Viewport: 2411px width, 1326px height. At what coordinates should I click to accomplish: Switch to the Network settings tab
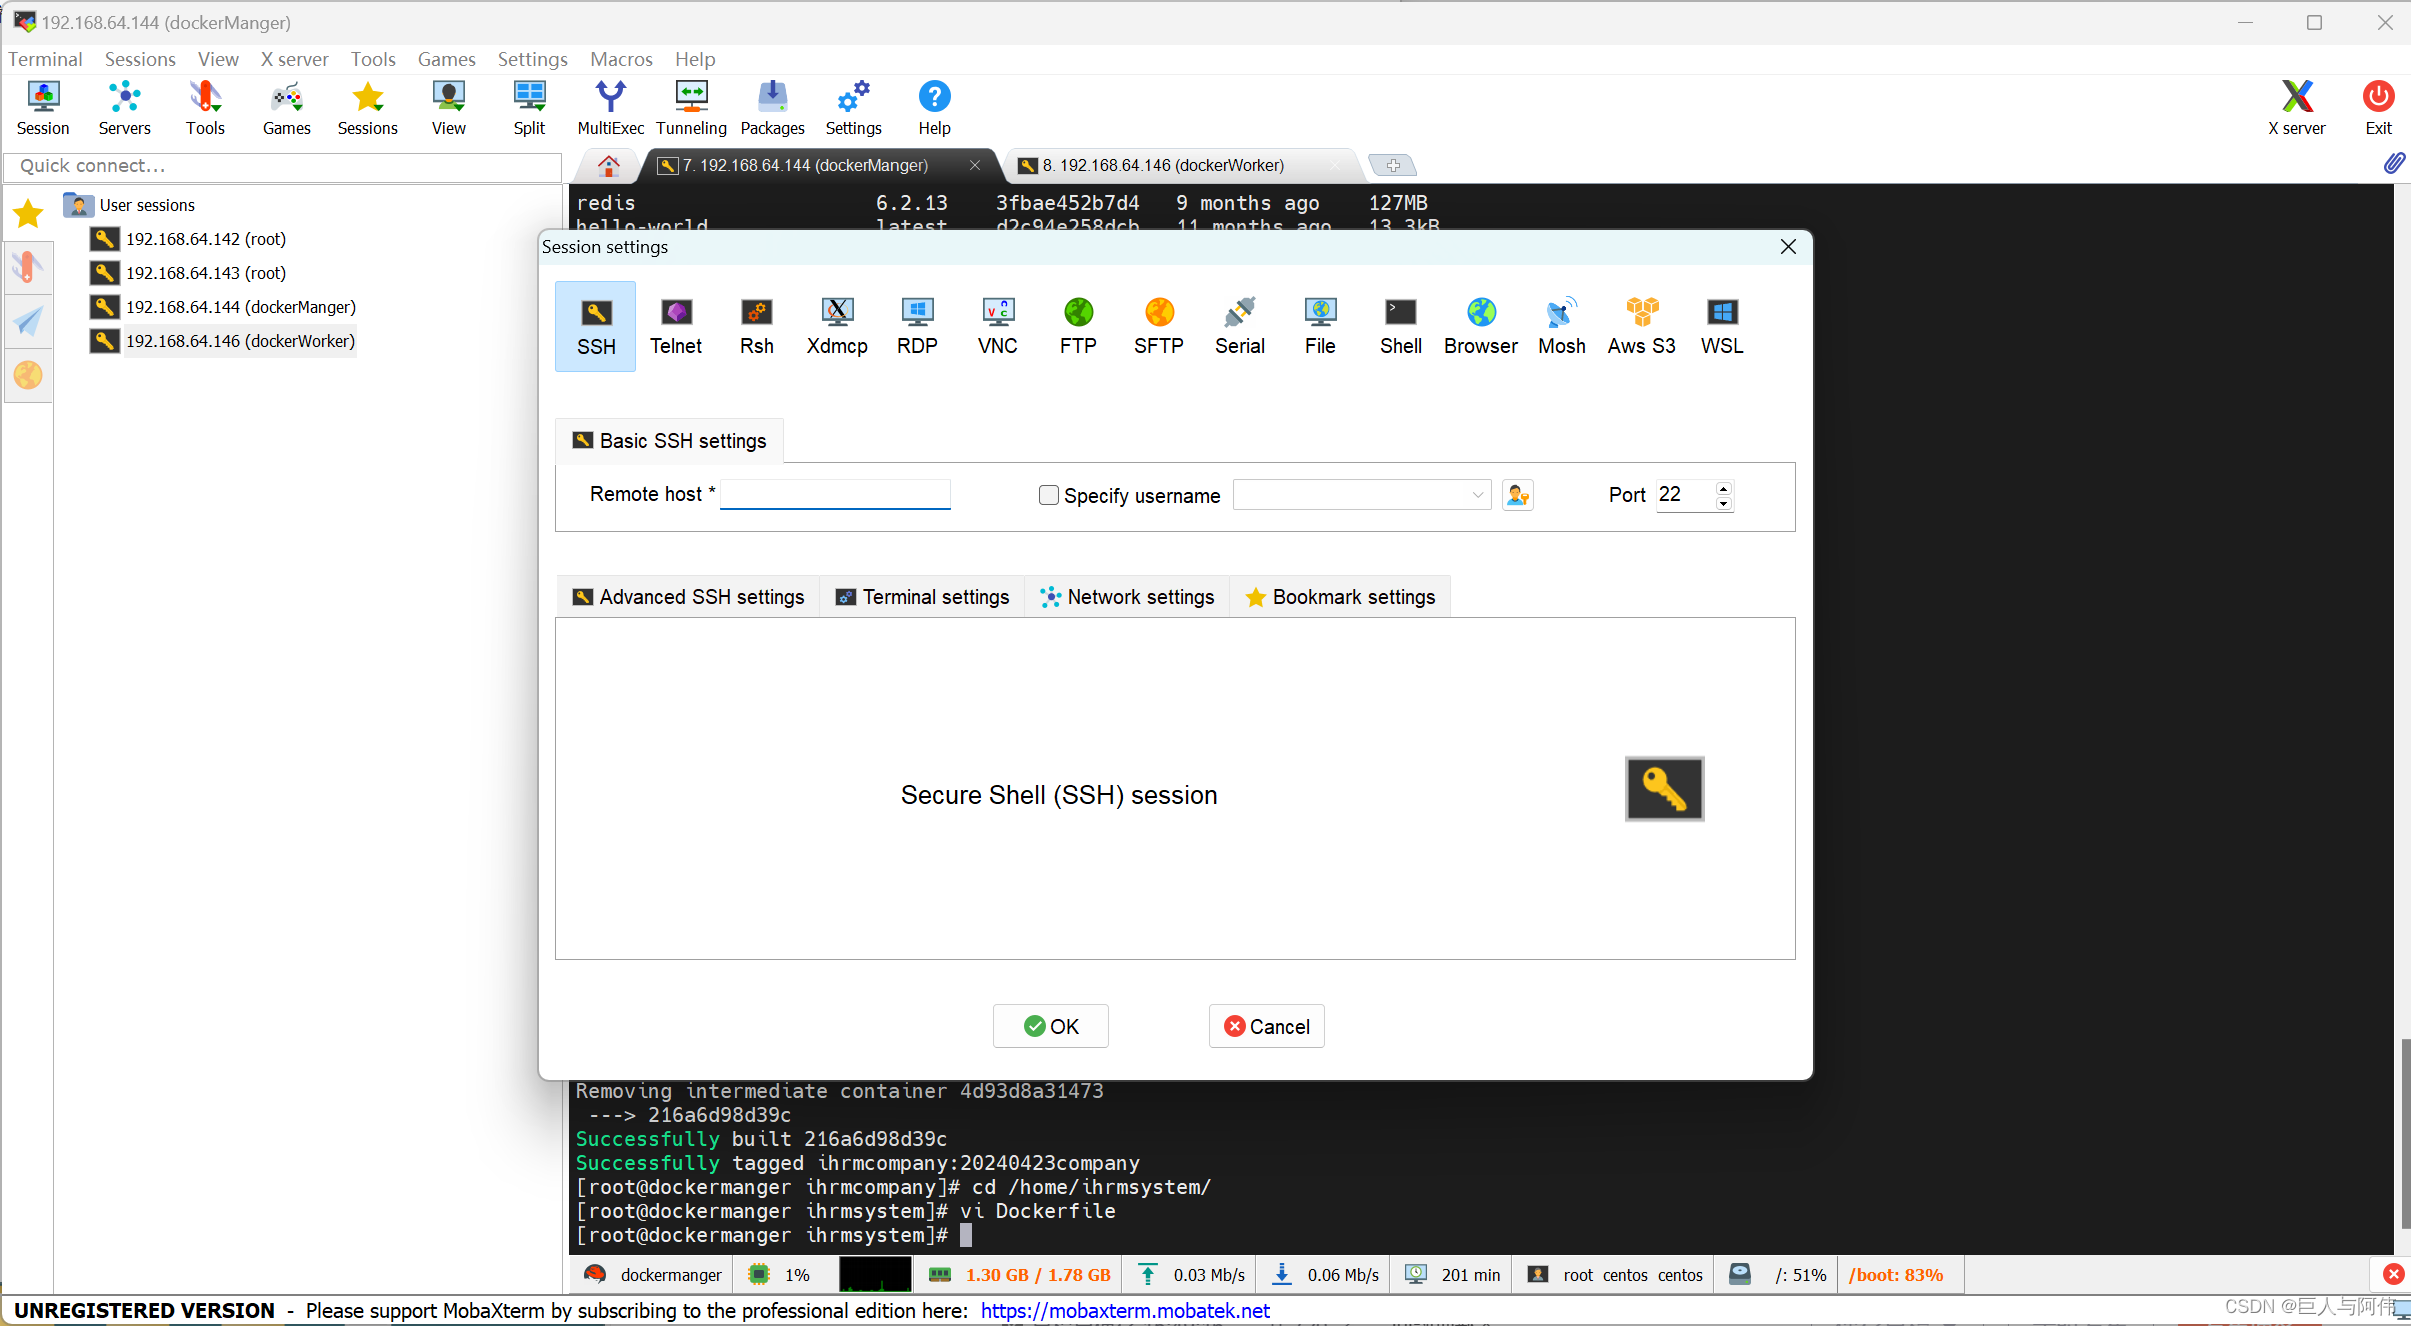click(1127, 597)
